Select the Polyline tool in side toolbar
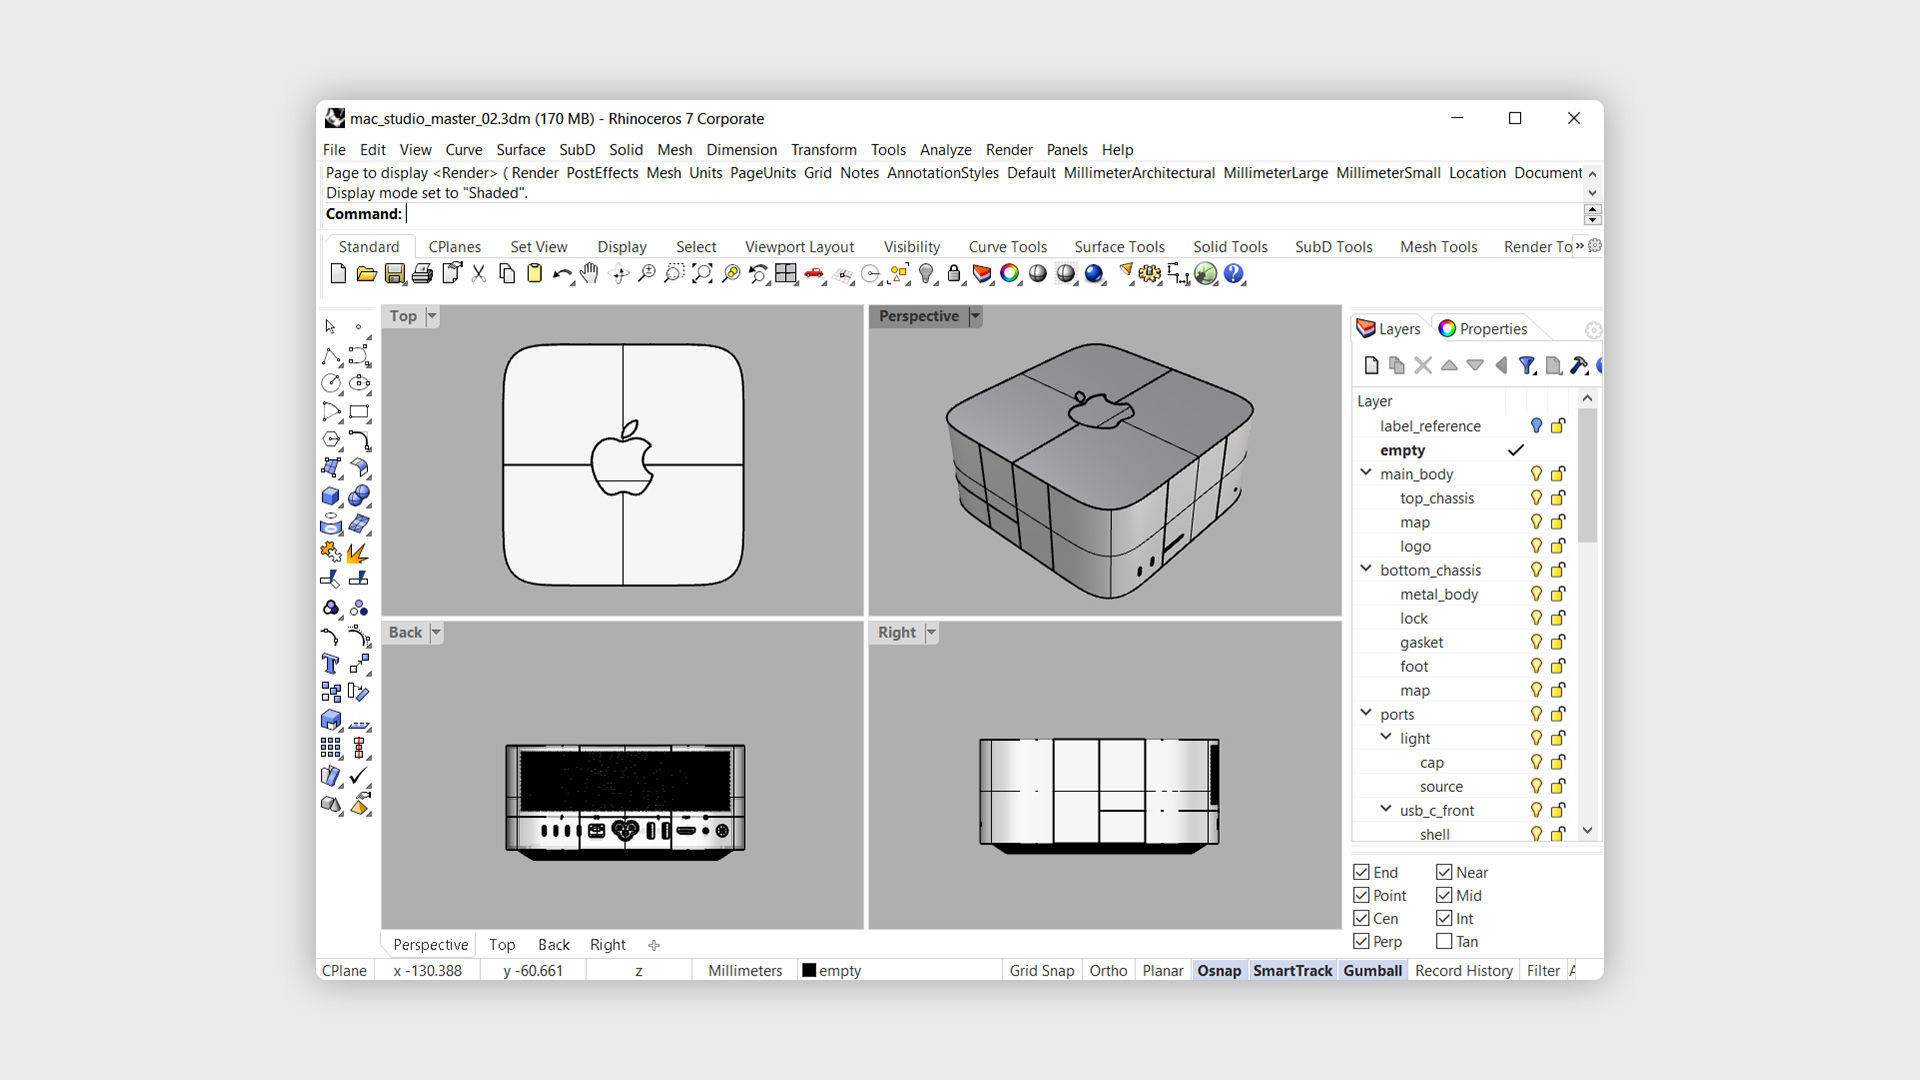The width and height of the screenshot is (1920, 1080). coord(331,356)
